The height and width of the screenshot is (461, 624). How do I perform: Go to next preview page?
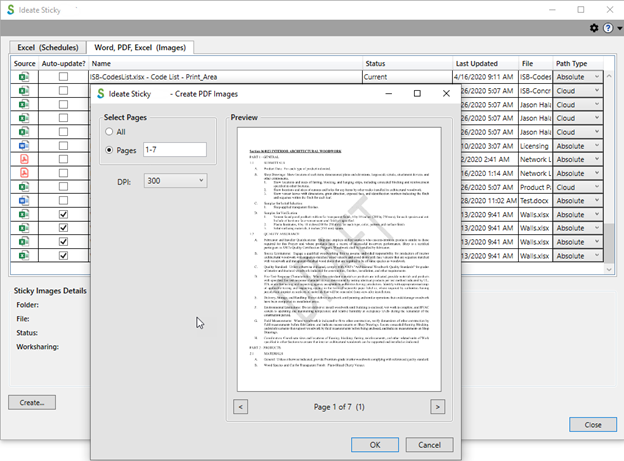438,407
